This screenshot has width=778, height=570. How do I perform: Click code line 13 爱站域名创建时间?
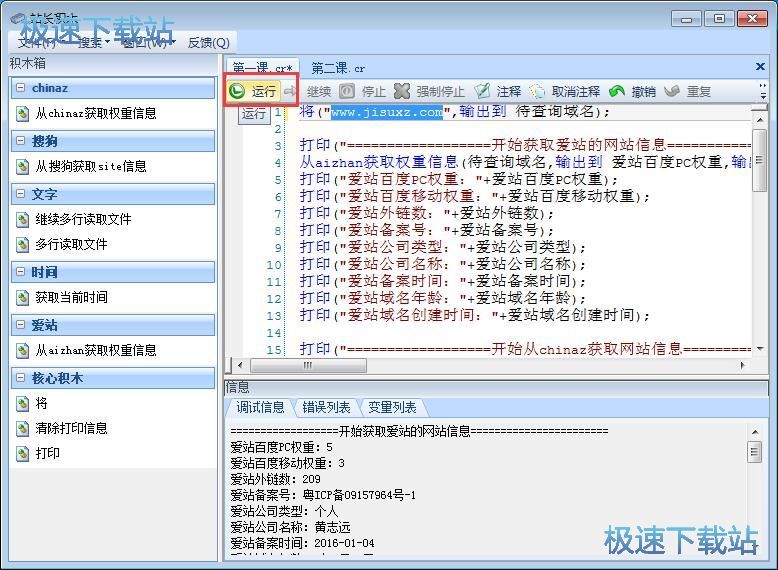click(x=475, y=315)
